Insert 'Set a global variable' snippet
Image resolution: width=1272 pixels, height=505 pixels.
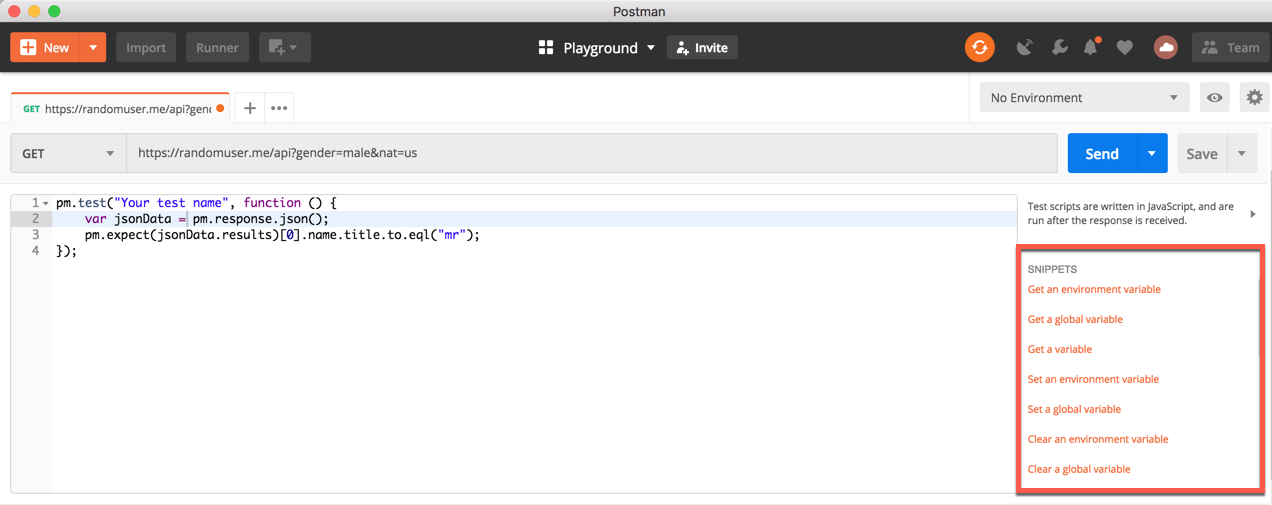[1074, 409]
